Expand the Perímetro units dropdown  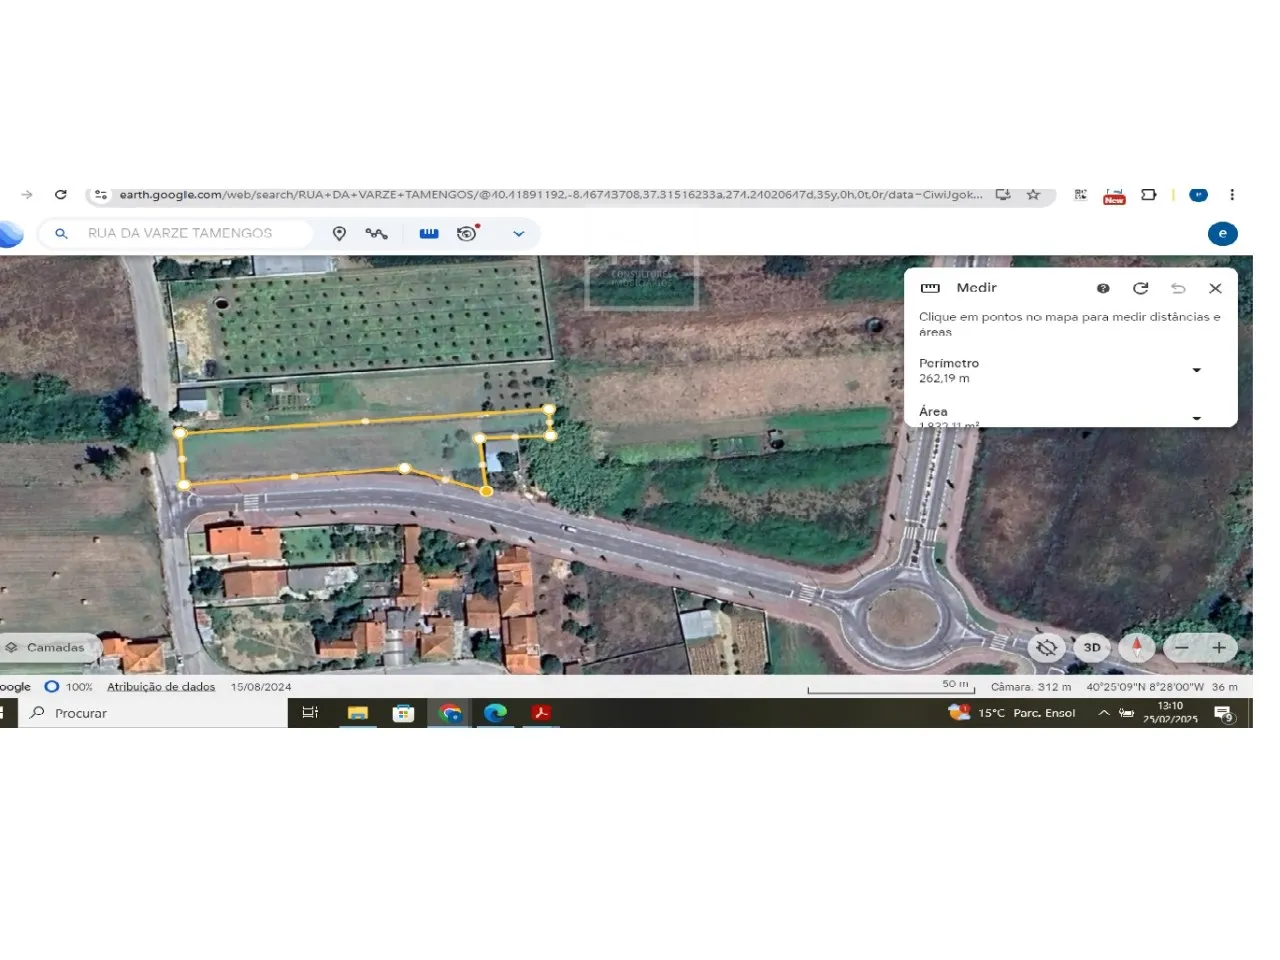1196,370
